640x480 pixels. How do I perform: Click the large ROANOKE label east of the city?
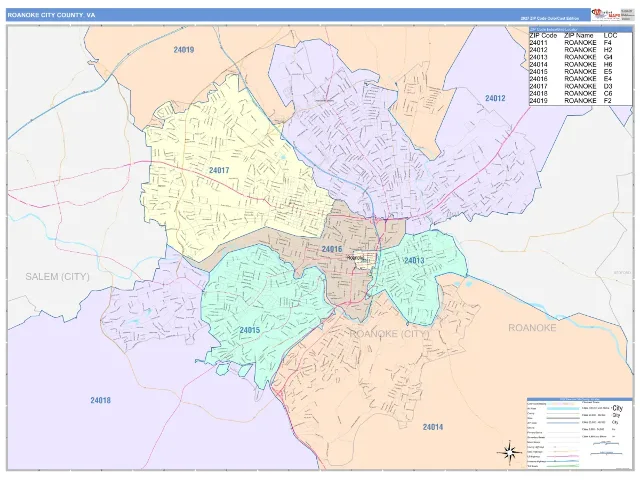[x=532, y=328]
